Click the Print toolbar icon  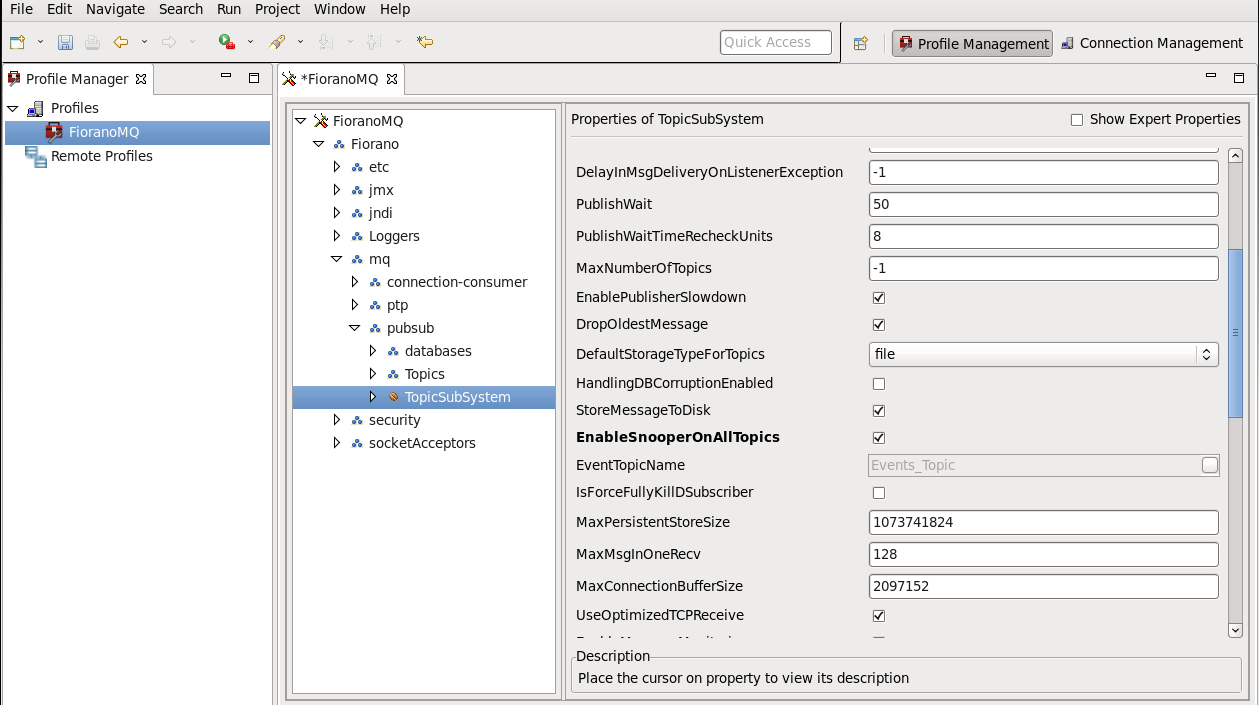click(92, 42)
